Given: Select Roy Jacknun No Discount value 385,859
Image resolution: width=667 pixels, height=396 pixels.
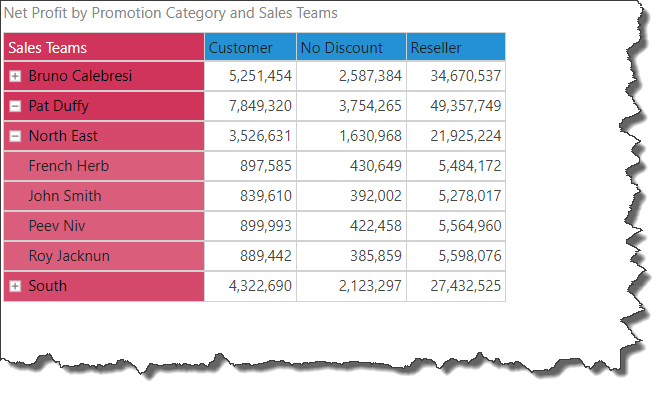Looking at the screenshot, I should coord(376,256).
